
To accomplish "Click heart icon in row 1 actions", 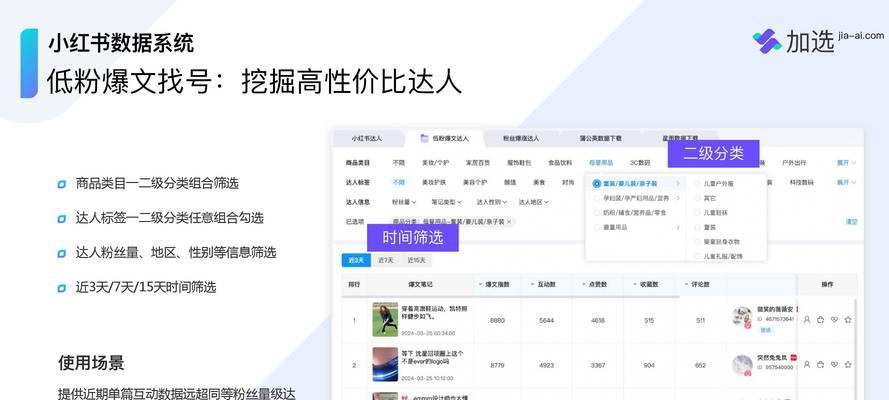I will click(x=834, y=320).
